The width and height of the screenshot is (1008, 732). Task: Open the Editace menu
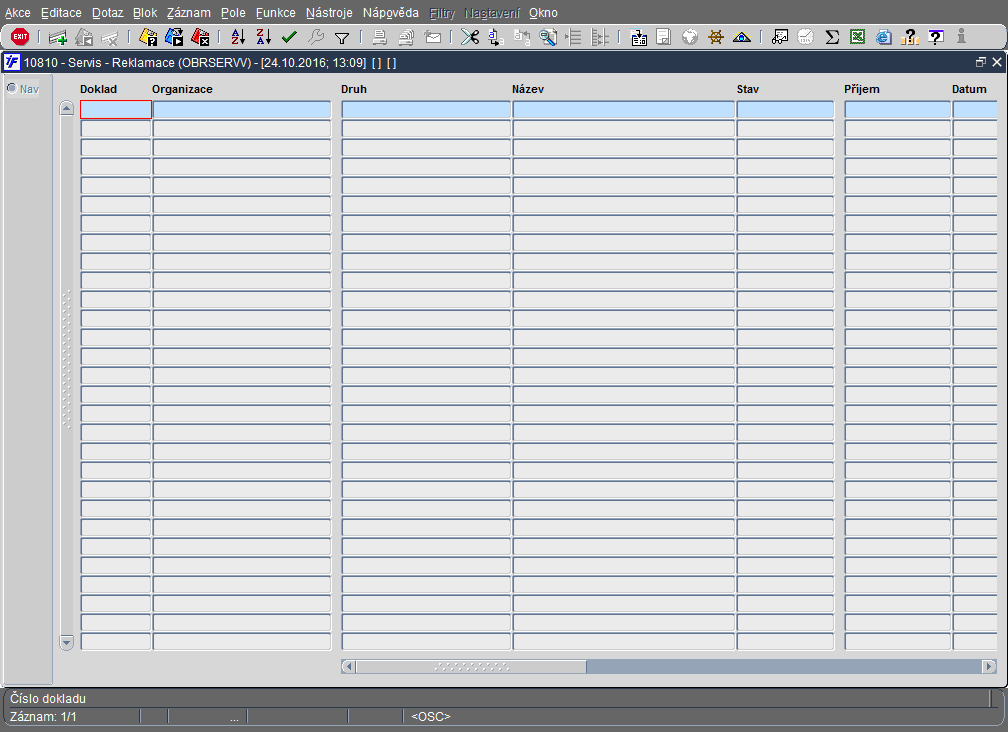point(61,13)
